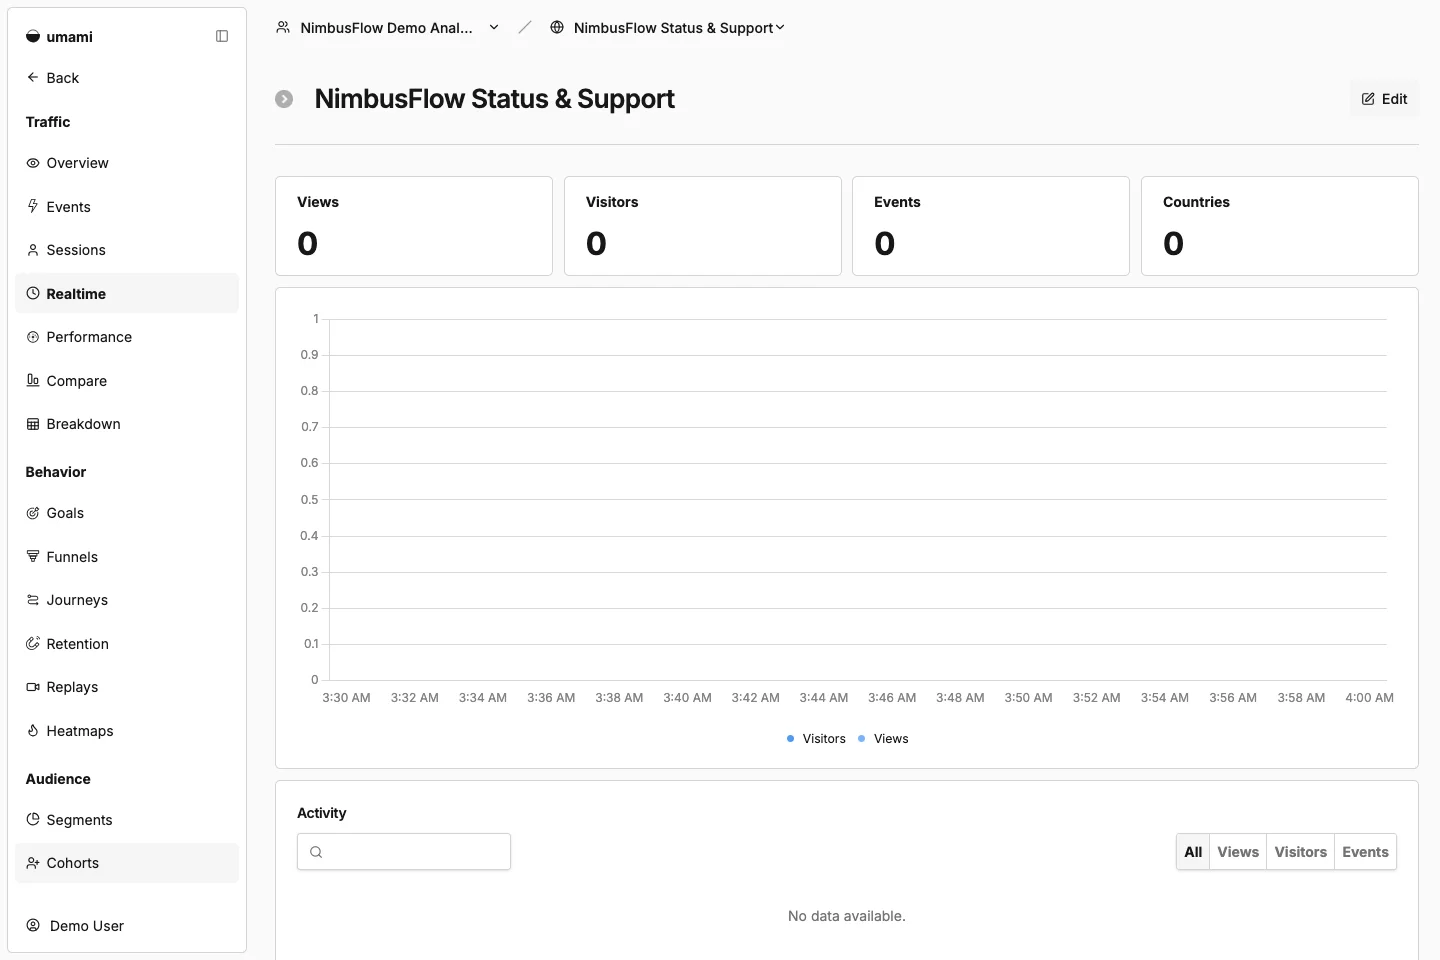Click the Countries metric card

tap(1280, 226)
